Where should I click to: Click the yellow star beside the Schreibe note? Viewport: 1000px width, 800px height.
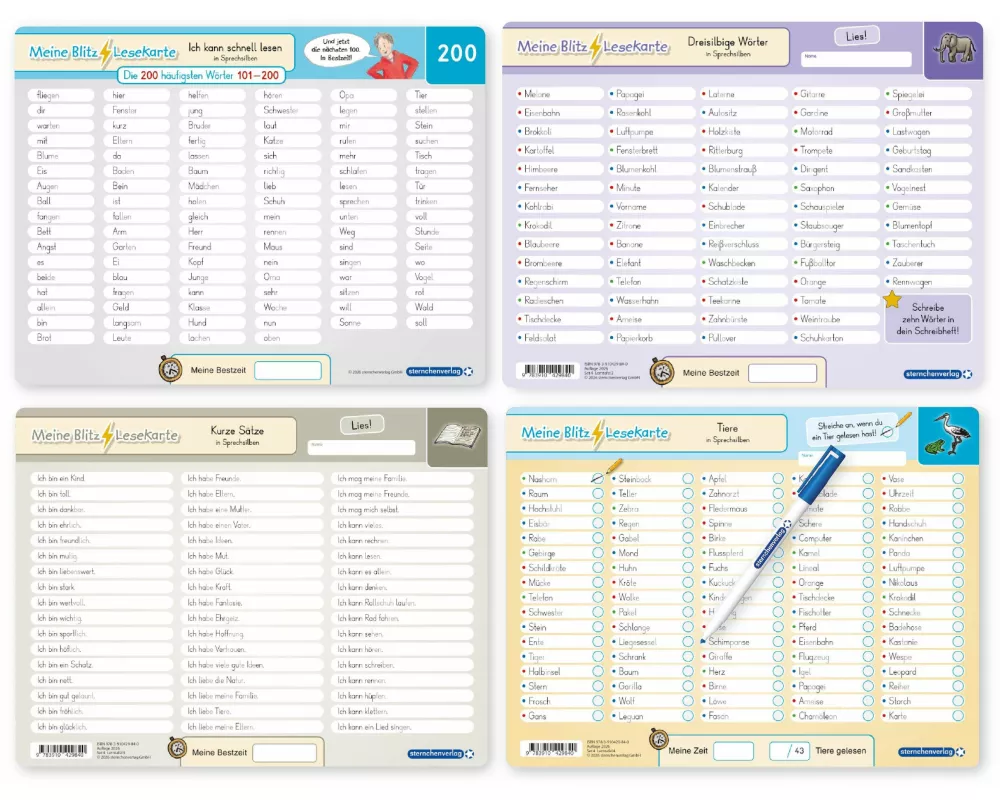(x=891, y=299)
